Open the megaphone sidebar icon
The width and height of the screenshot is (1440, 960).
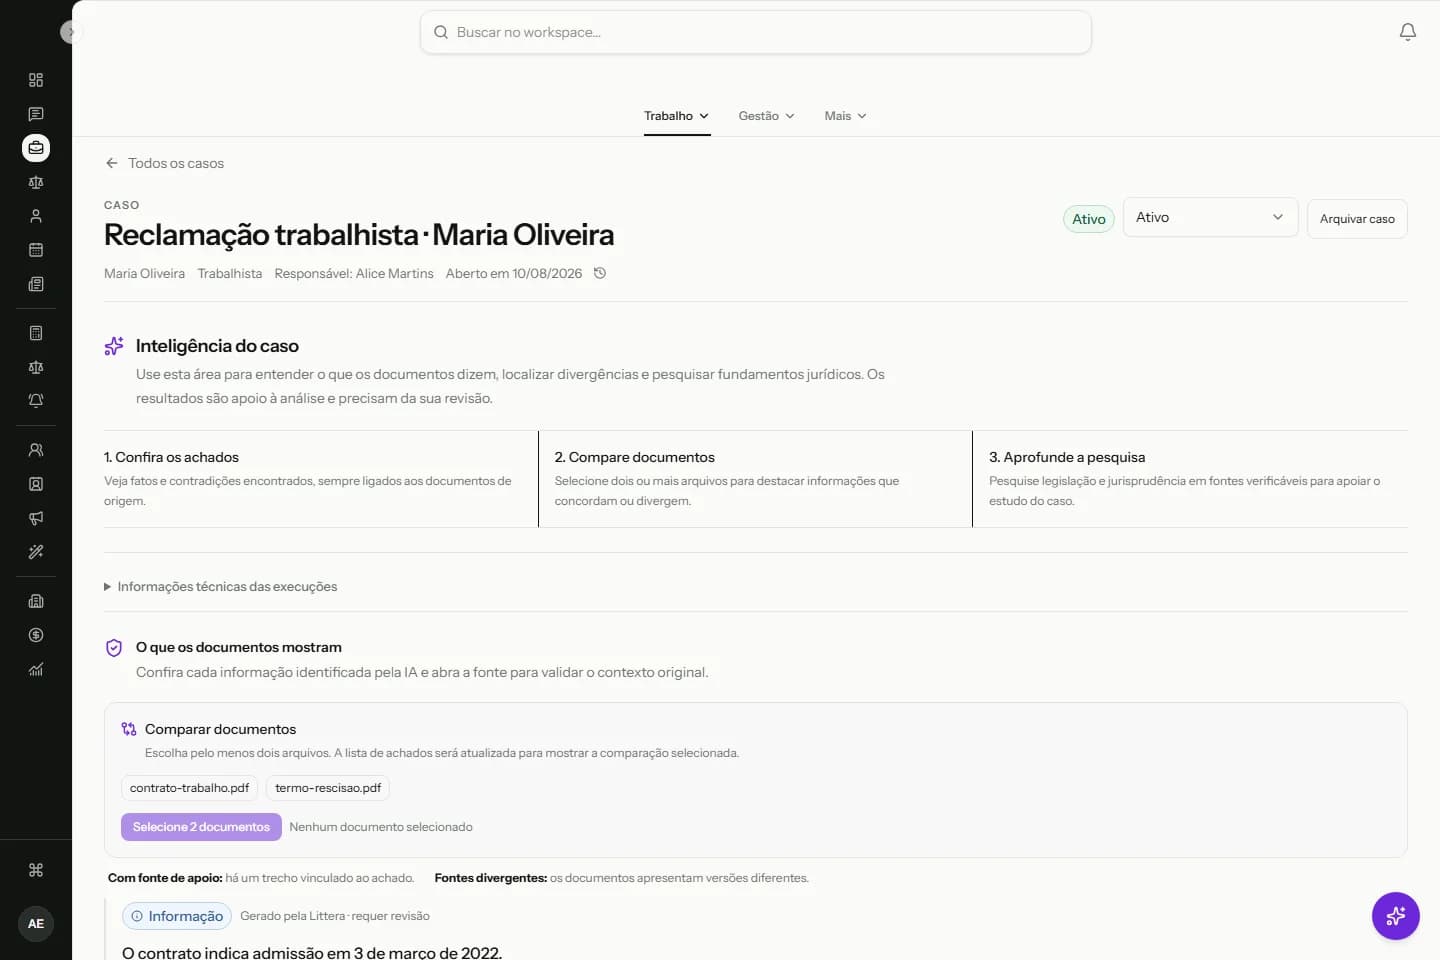(36, 518)
